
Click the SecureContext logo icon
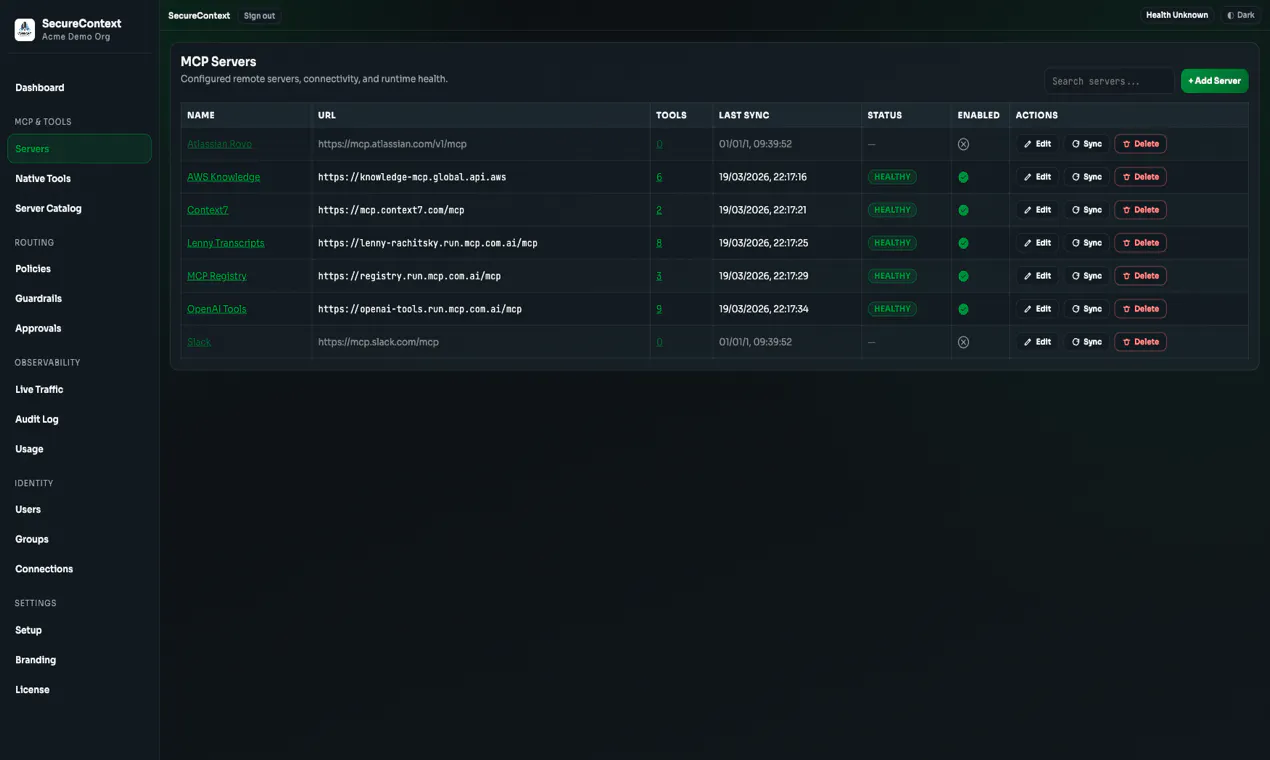[25, 30]
